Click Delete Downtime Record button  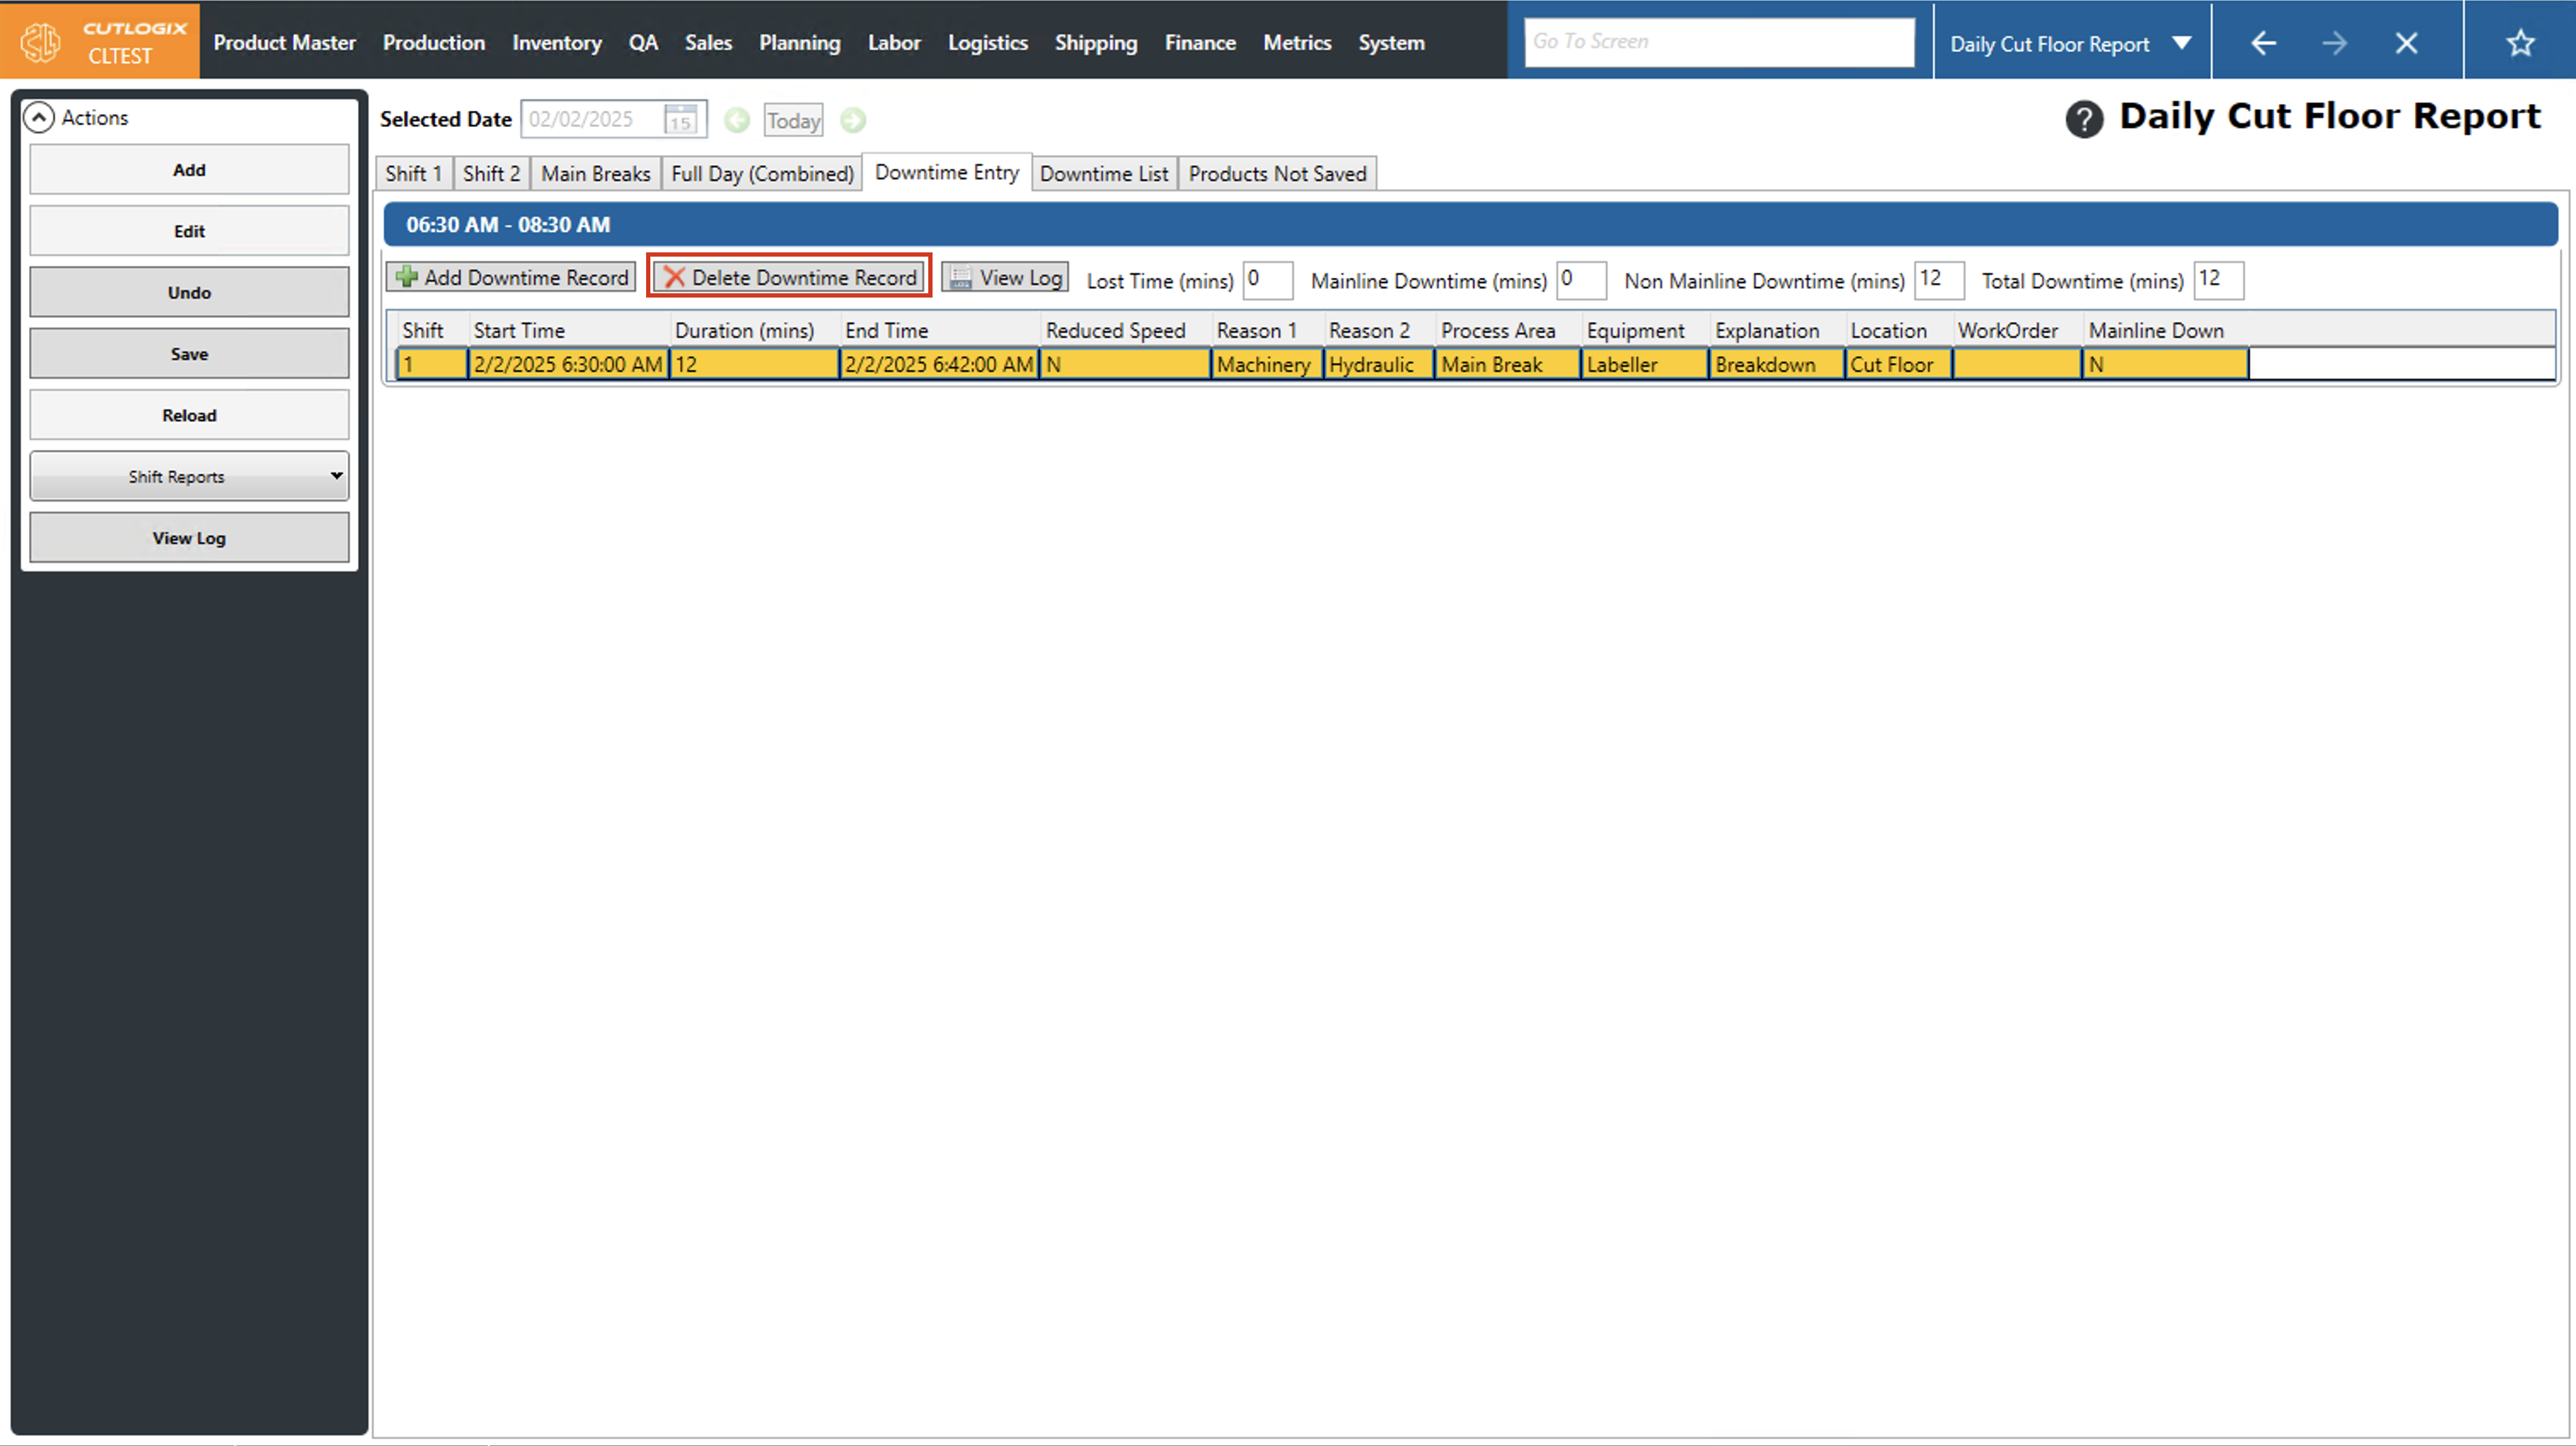(789, 277)
